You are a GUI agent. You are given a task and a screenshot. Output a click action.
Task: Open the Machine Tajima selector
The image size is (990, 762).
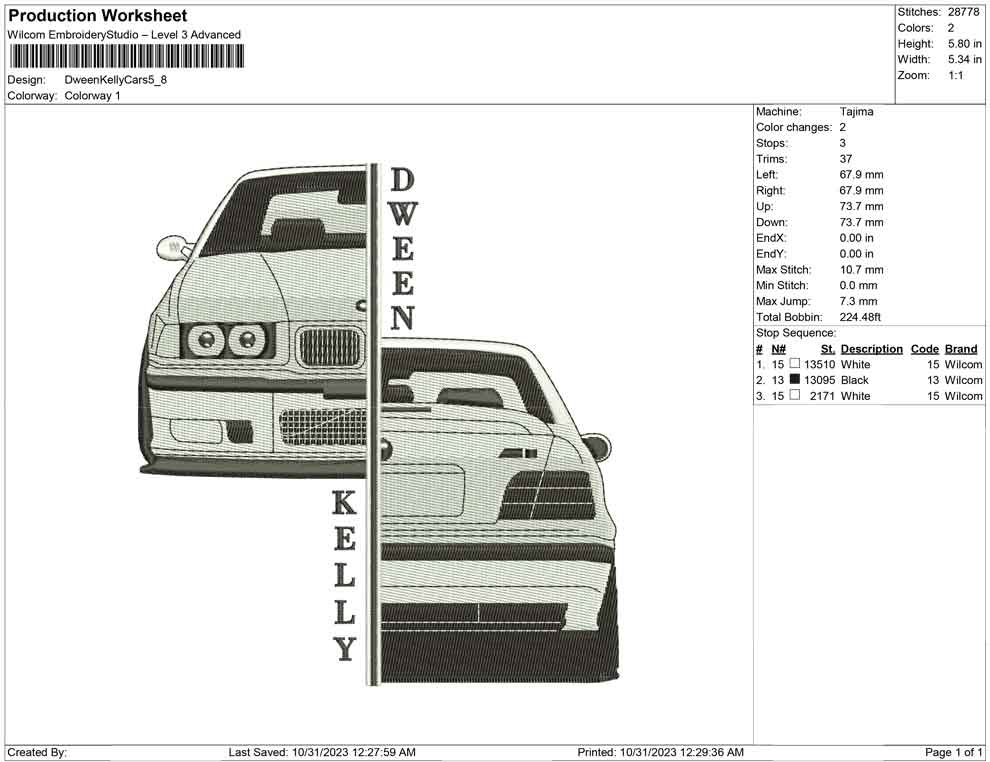coord(850,111)
